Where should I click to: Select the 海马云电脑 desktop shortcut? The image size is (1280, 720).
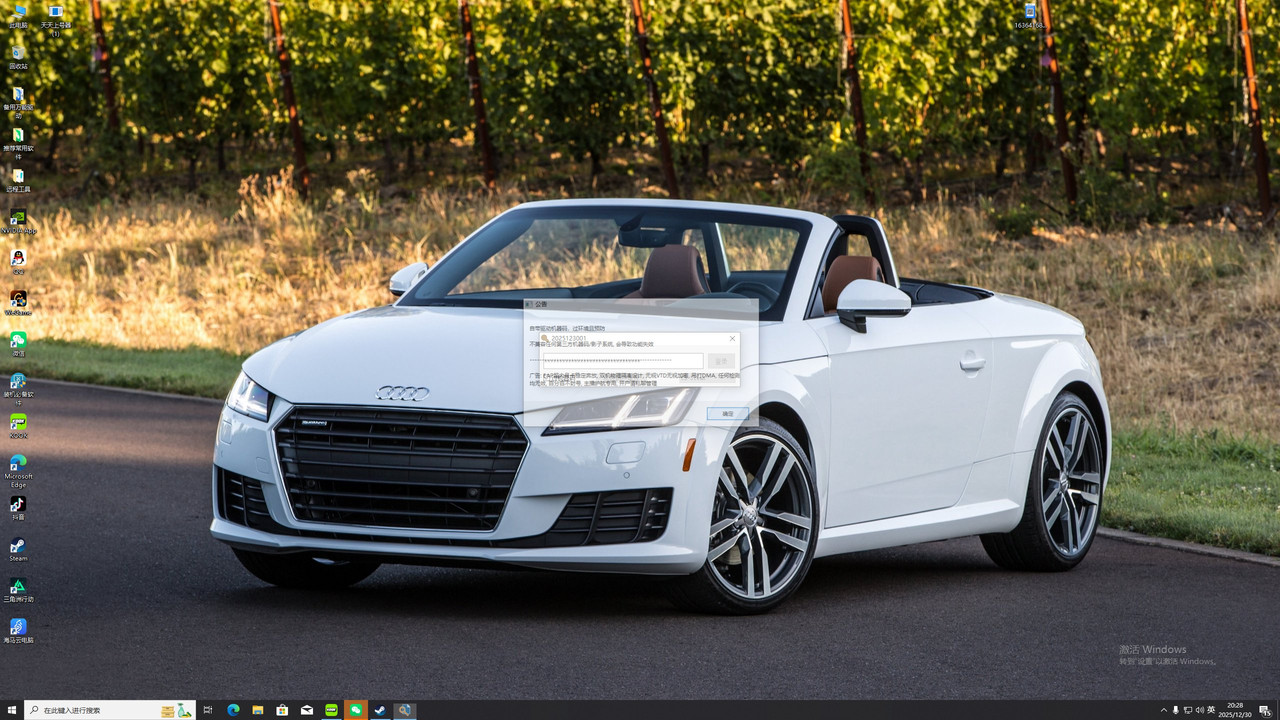click(x=18, y=631)
